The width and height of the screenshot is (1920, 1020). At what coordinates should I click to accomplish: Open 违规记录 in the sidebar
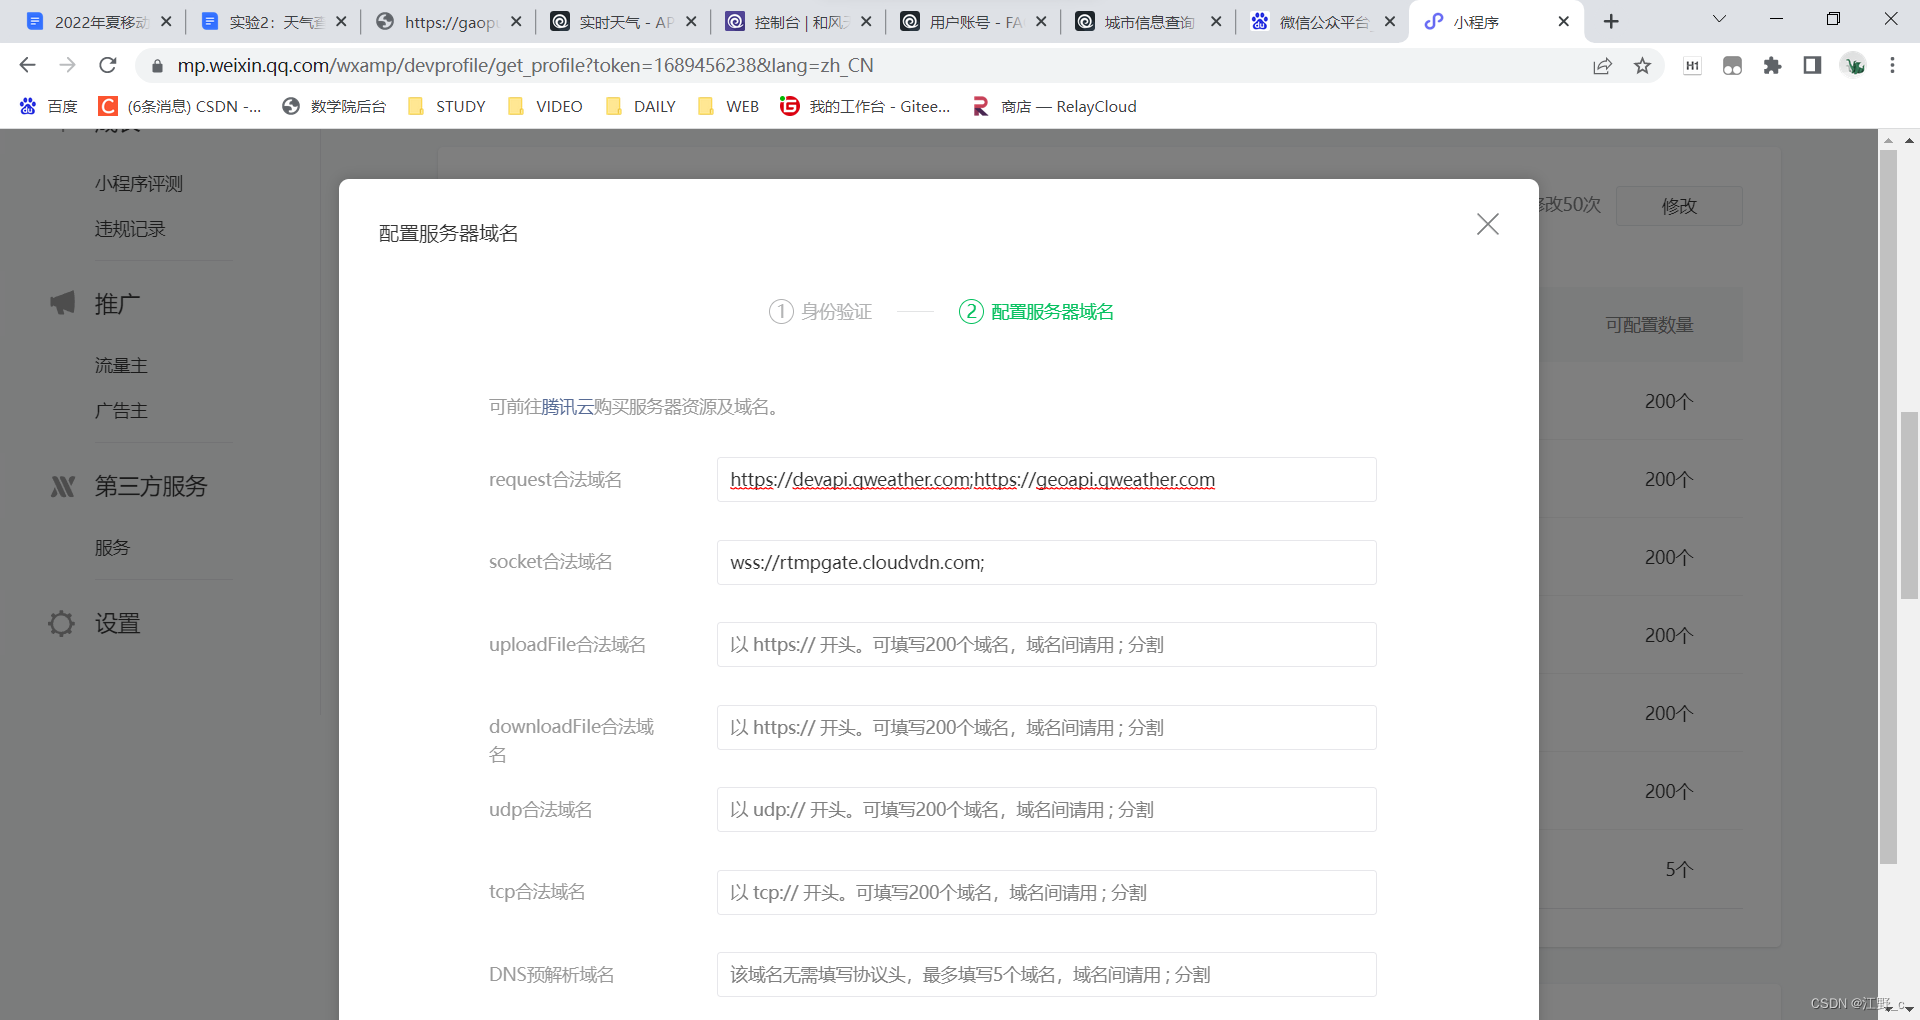[130, 229]
